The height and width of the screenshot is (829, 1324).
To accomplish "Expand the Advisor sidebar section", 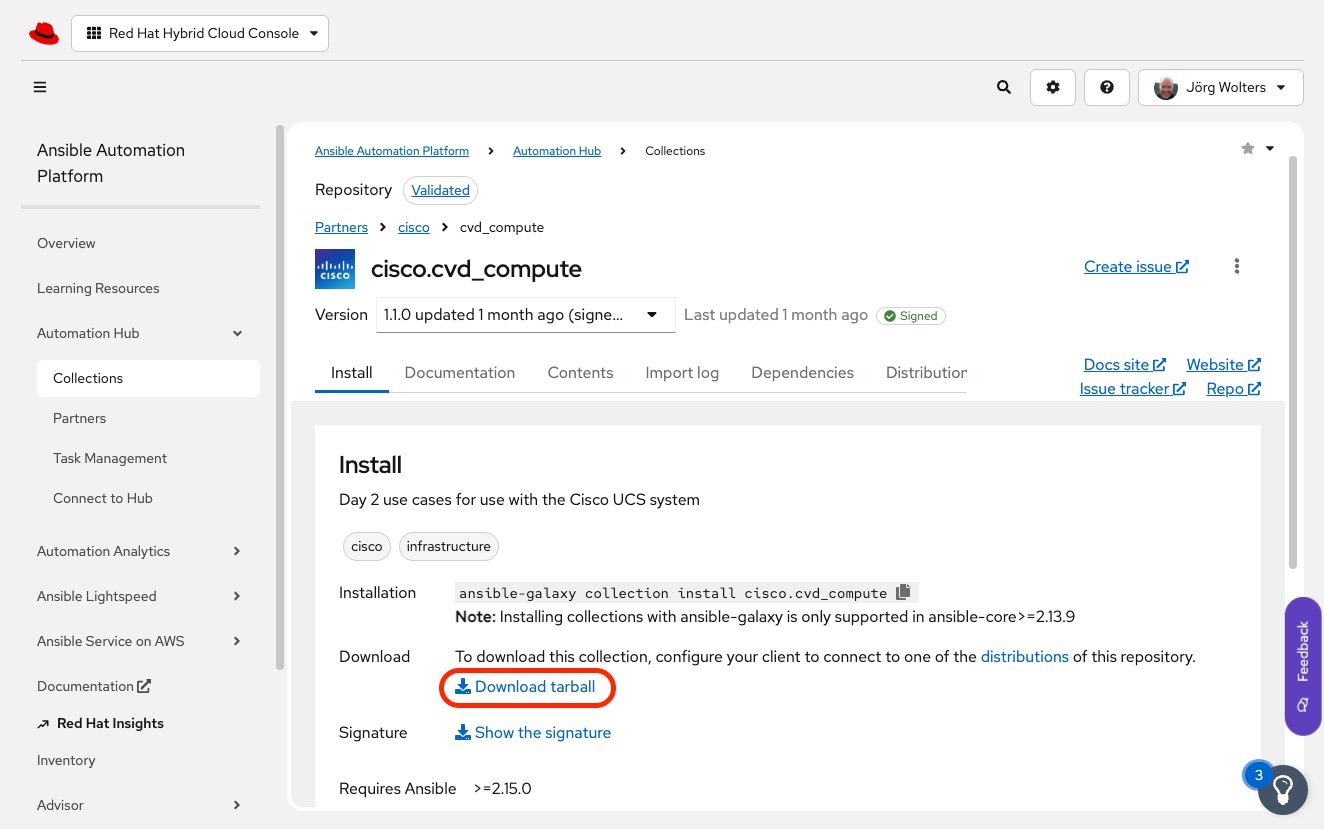I will (140, 805).
